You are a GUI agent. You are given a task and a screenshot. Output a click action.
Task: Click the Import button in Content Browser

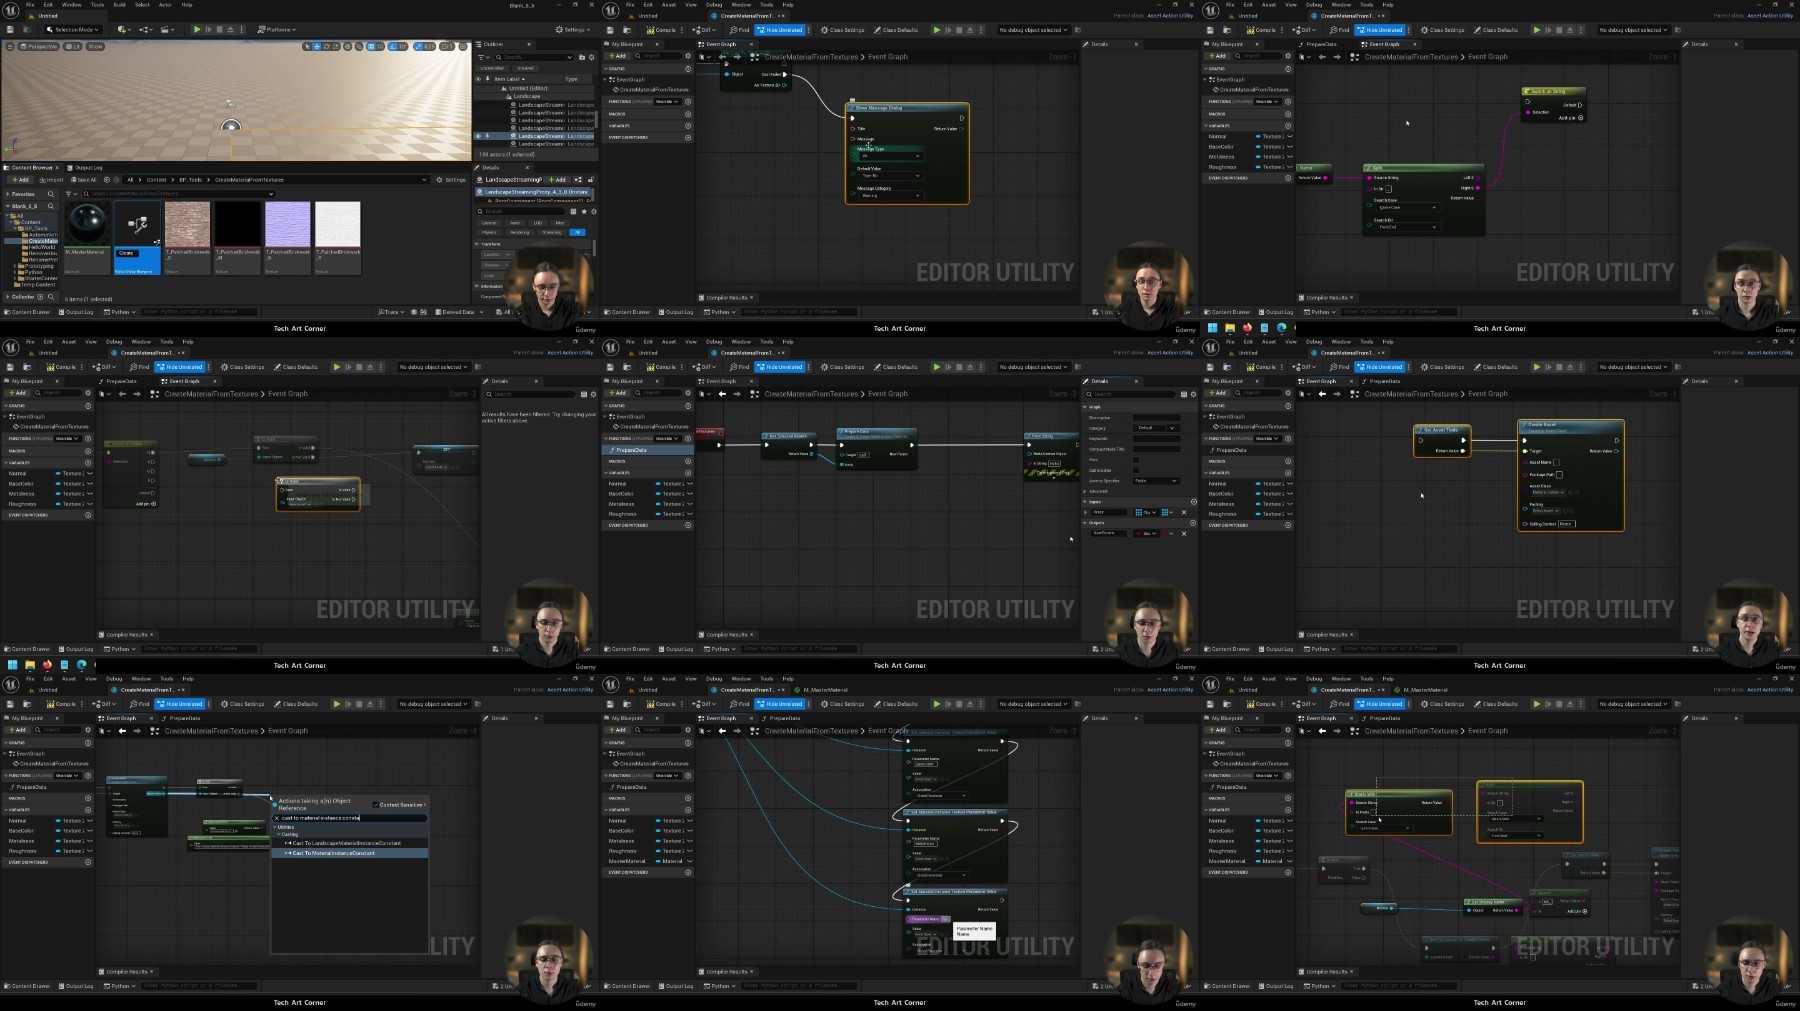point(51,180)
